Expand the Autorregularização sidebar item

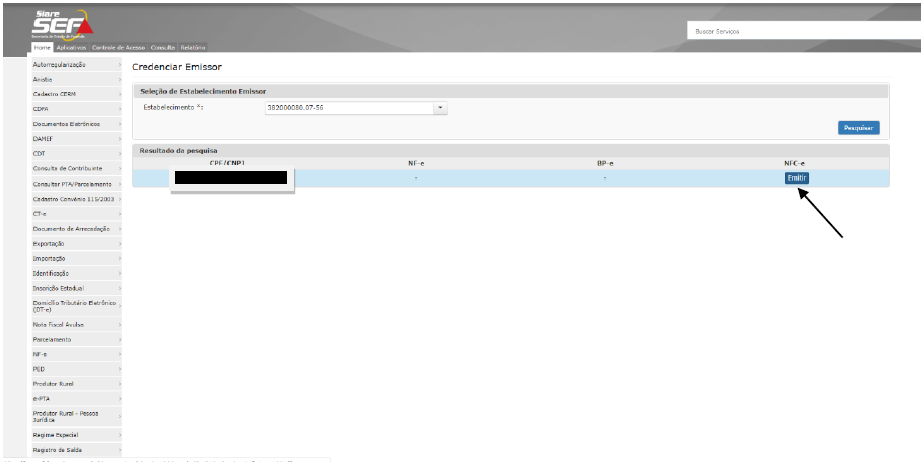coord(76,64)
